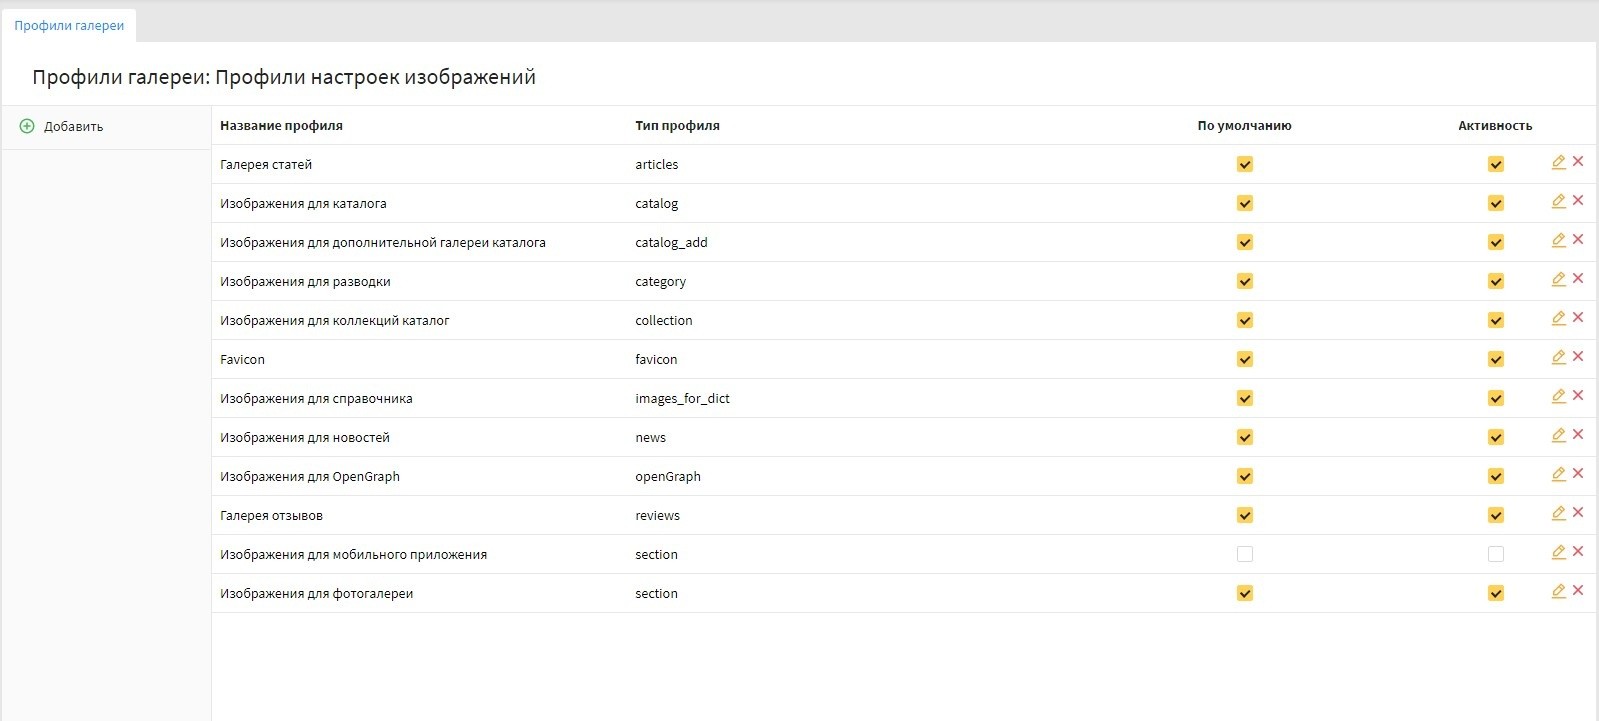Image resolution: width=1599 pixels, height=721 pixels.
Task: Edit the Изображения для фотогалереи profile
Action: [x=1558, y=591]
